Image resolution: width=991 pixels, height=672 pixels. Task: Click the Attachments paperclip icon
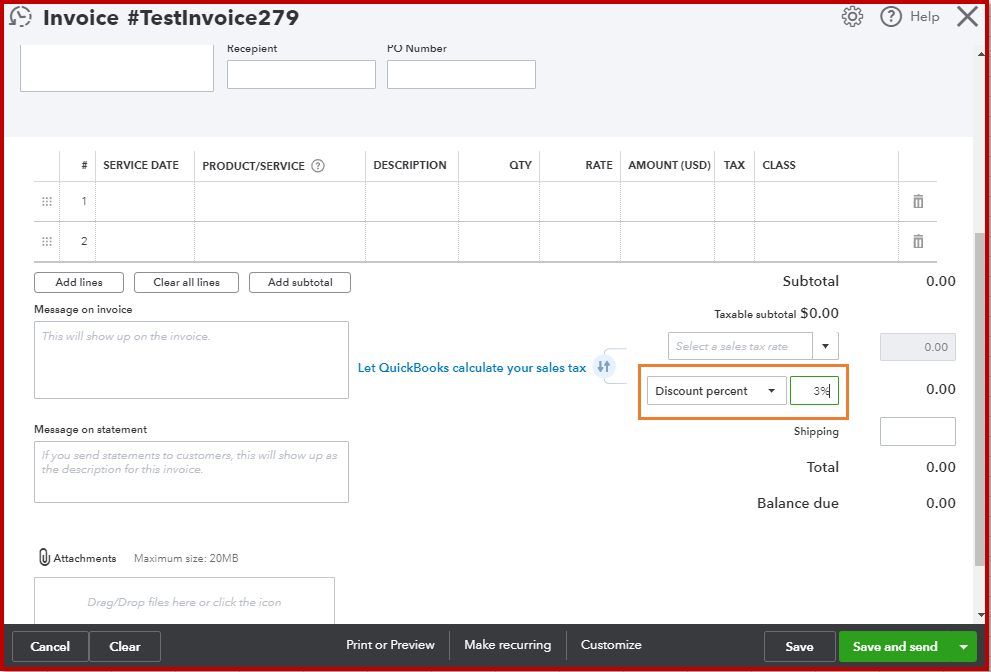click(44, 558)
